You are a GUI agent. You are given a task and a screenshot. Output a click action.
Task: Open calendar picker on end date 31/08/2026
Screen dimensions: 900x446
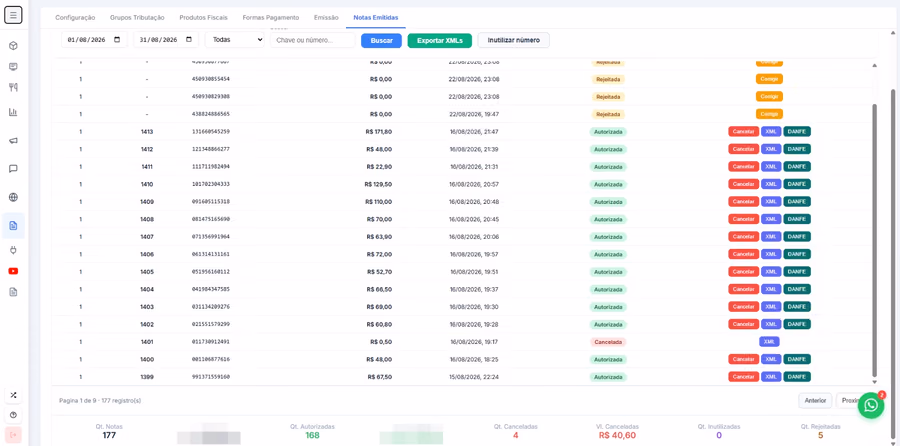click(x=189, y=40)
